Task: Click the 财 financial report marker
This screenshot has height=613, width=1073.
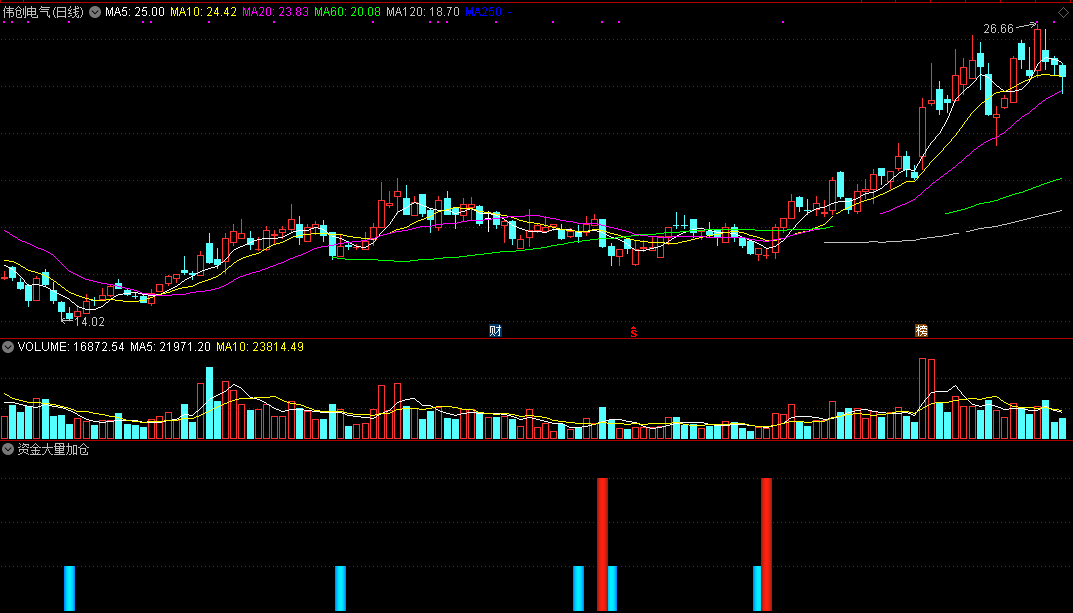Action: (x=495, y=331)
